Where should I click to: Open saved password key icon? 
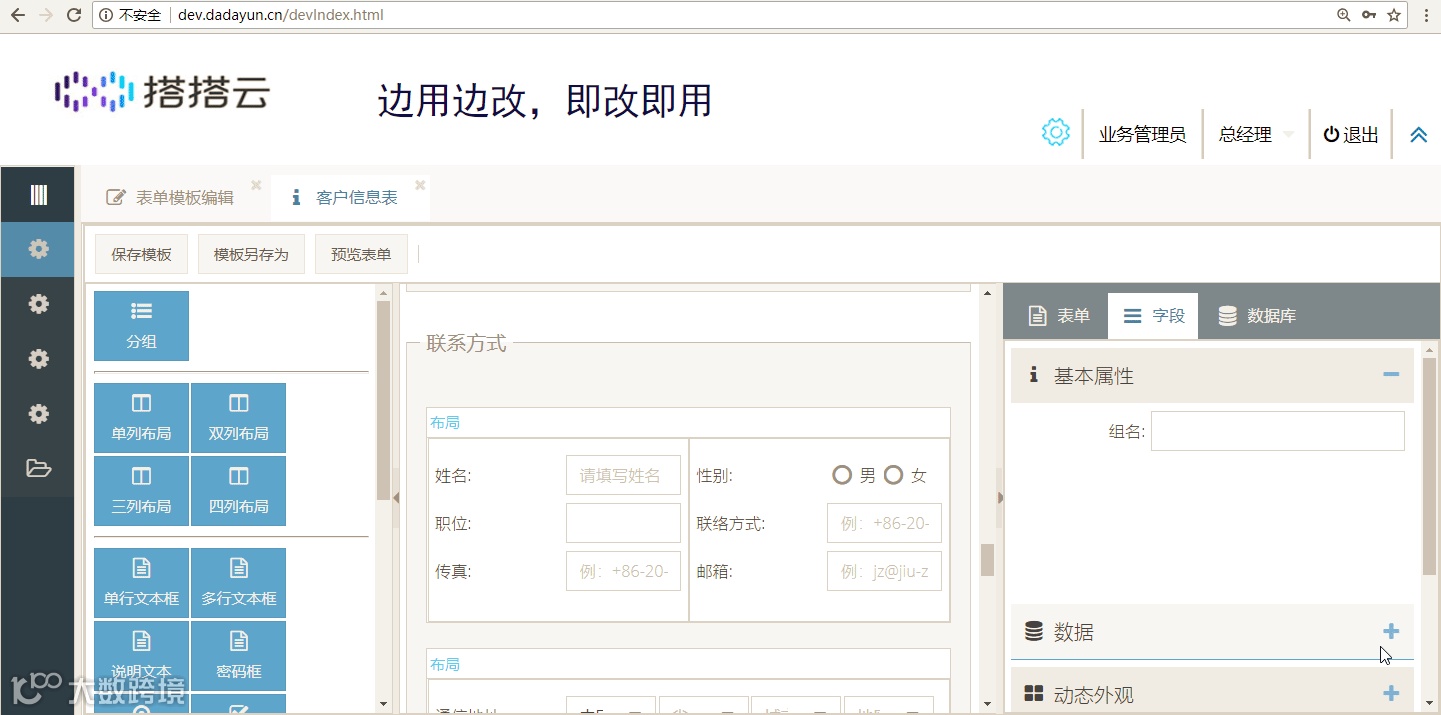(1368, 15)
